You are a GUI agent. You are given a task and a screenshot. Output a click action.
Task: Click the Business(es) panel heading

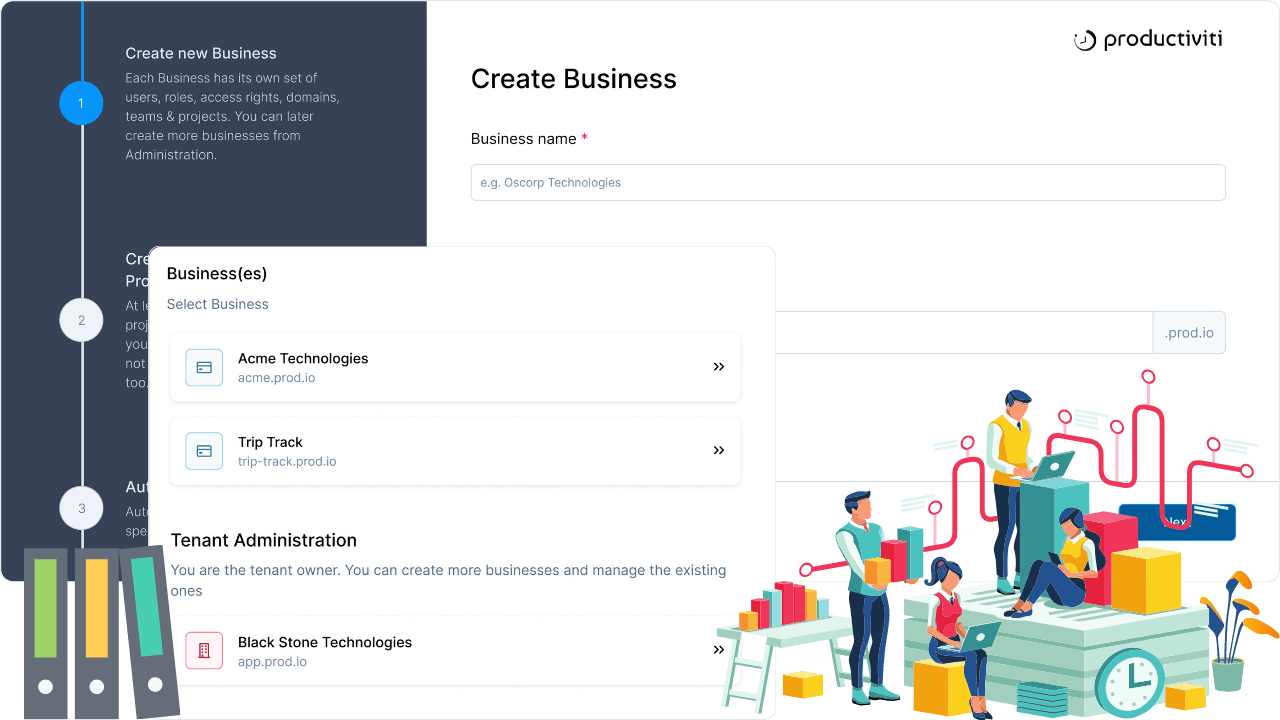pos(217,274)
